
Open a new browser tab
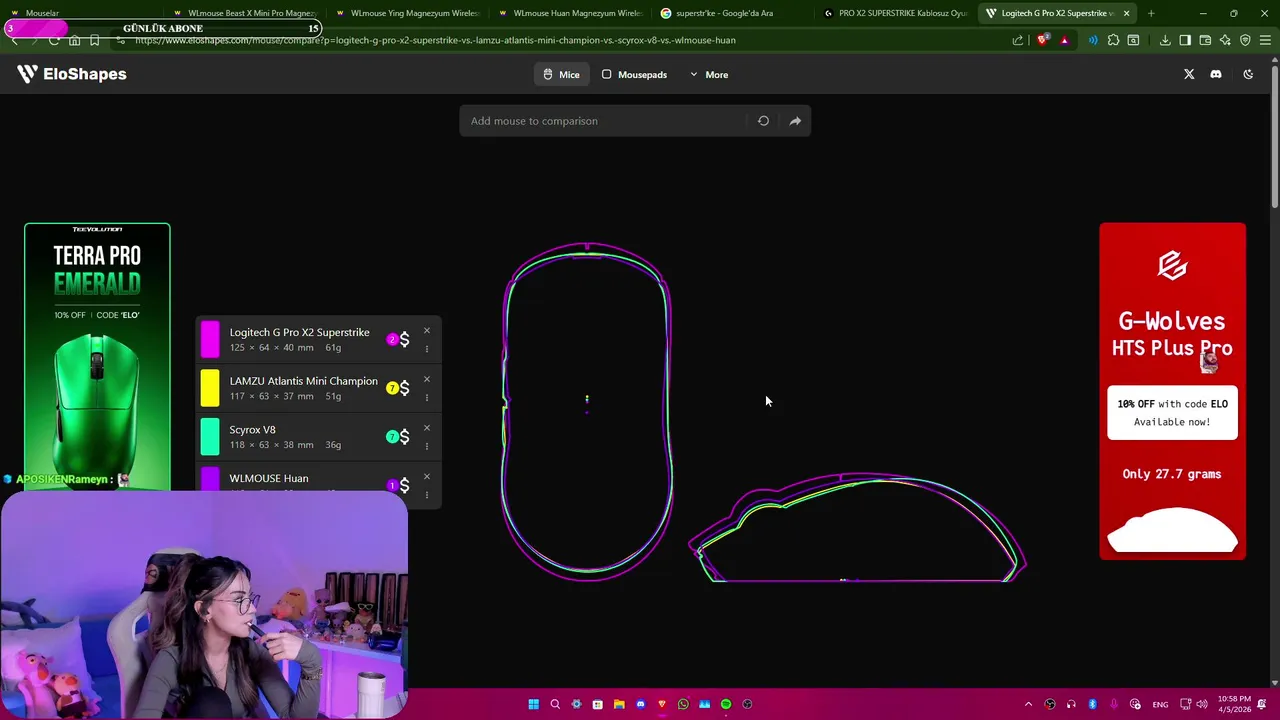[1151, 13]
